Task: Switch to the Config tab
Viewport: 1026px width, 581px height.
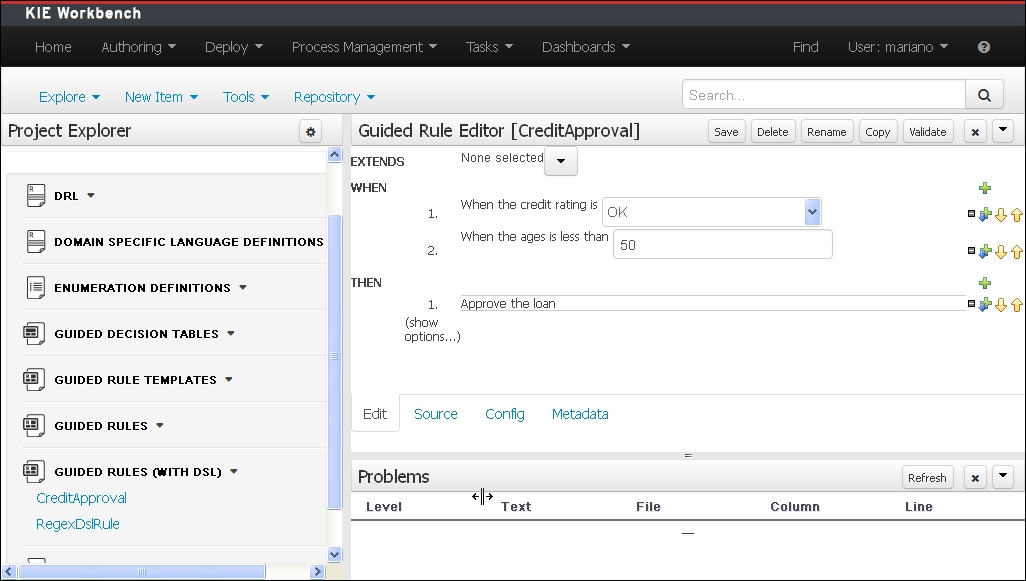Action: [x=504, y=414]
